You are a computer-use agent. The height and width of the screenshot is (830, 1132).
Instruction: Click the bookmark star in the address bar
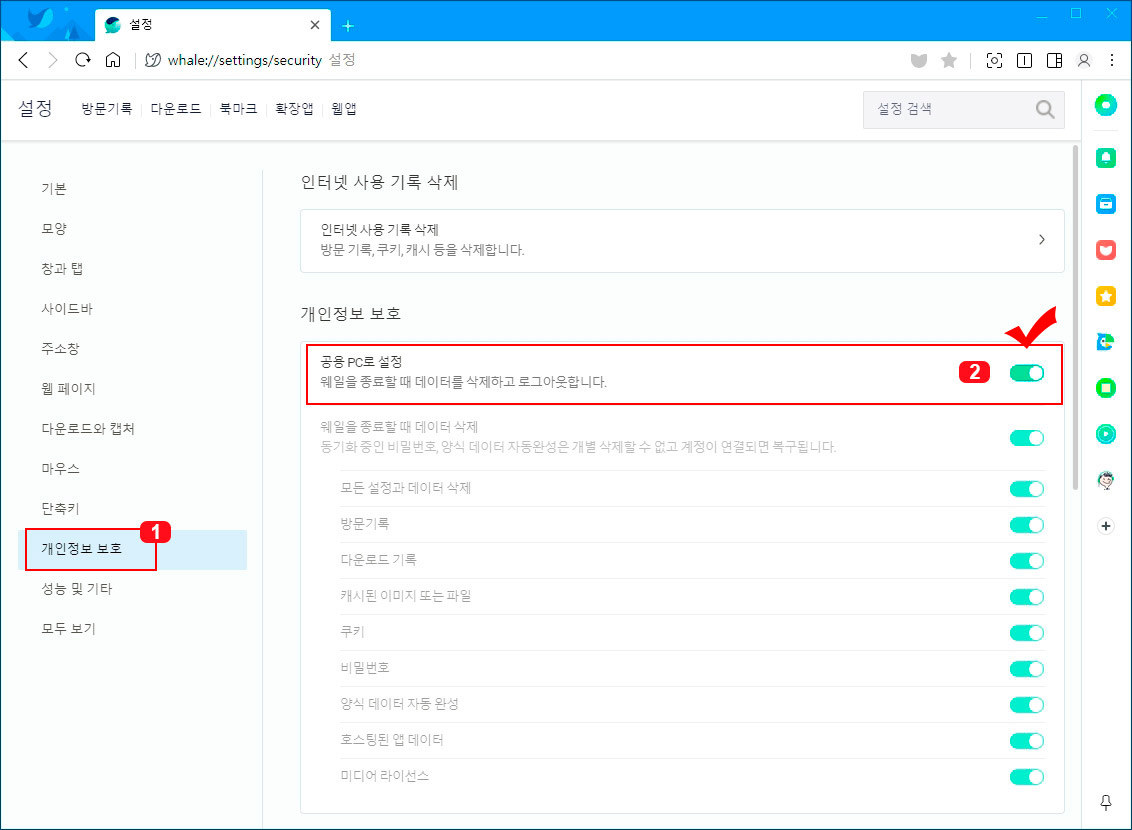click(948, 60)
